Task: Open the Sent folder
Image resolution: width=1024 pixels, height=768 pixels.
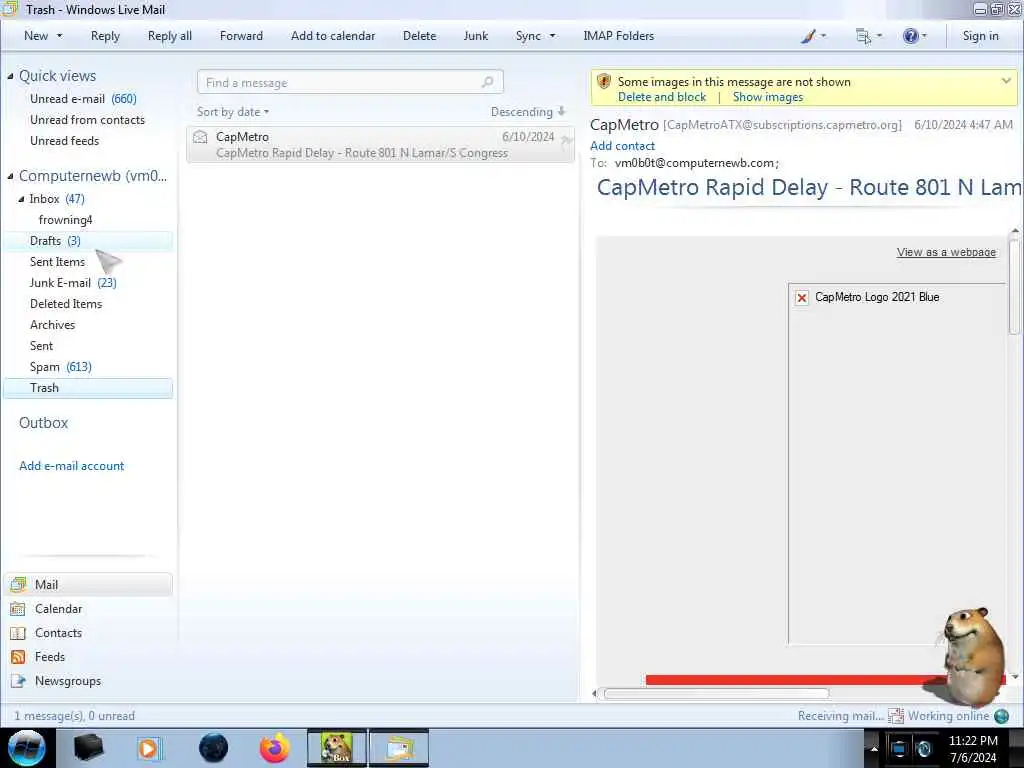Action: (41, 345)
